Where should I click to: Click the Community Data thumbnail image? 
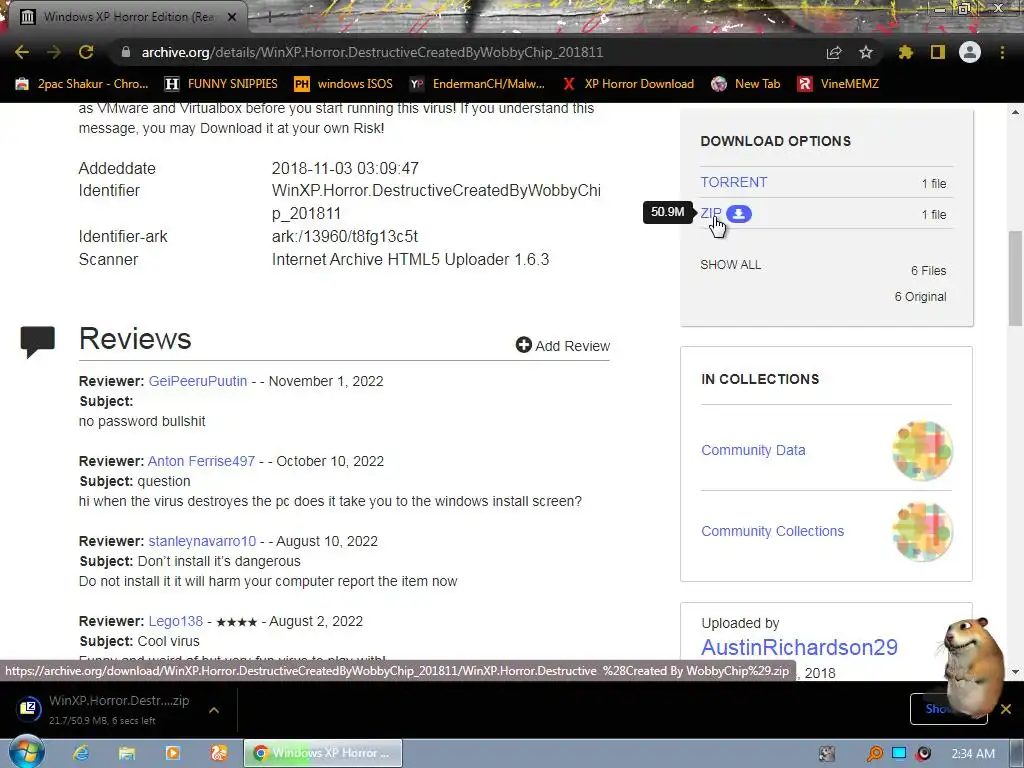tap(922, 451)
